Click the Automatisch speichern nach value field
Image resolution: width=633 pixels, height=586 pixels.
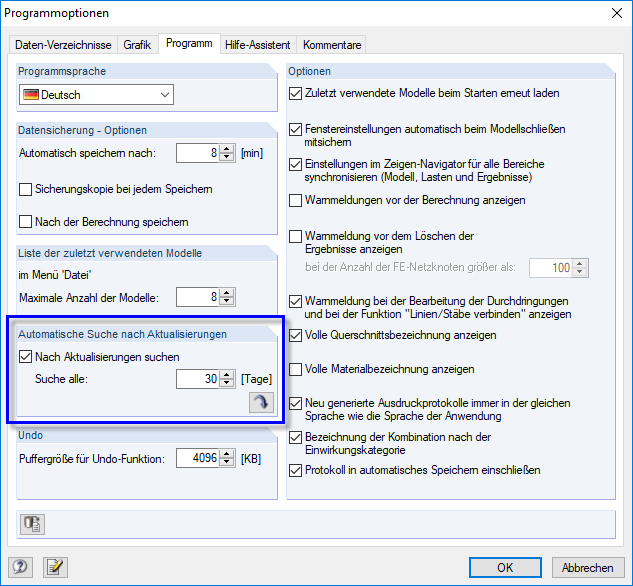pyautogui.click(x=198, y=153)
